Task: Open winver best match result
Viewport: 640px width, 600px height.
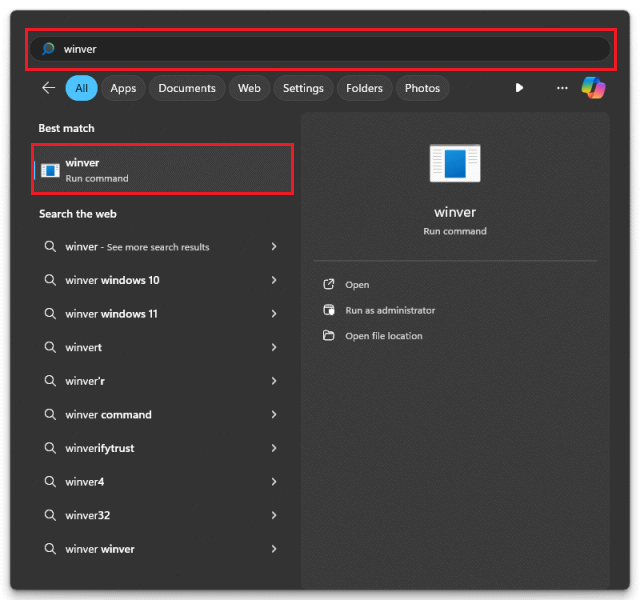Action: [163, 169]
